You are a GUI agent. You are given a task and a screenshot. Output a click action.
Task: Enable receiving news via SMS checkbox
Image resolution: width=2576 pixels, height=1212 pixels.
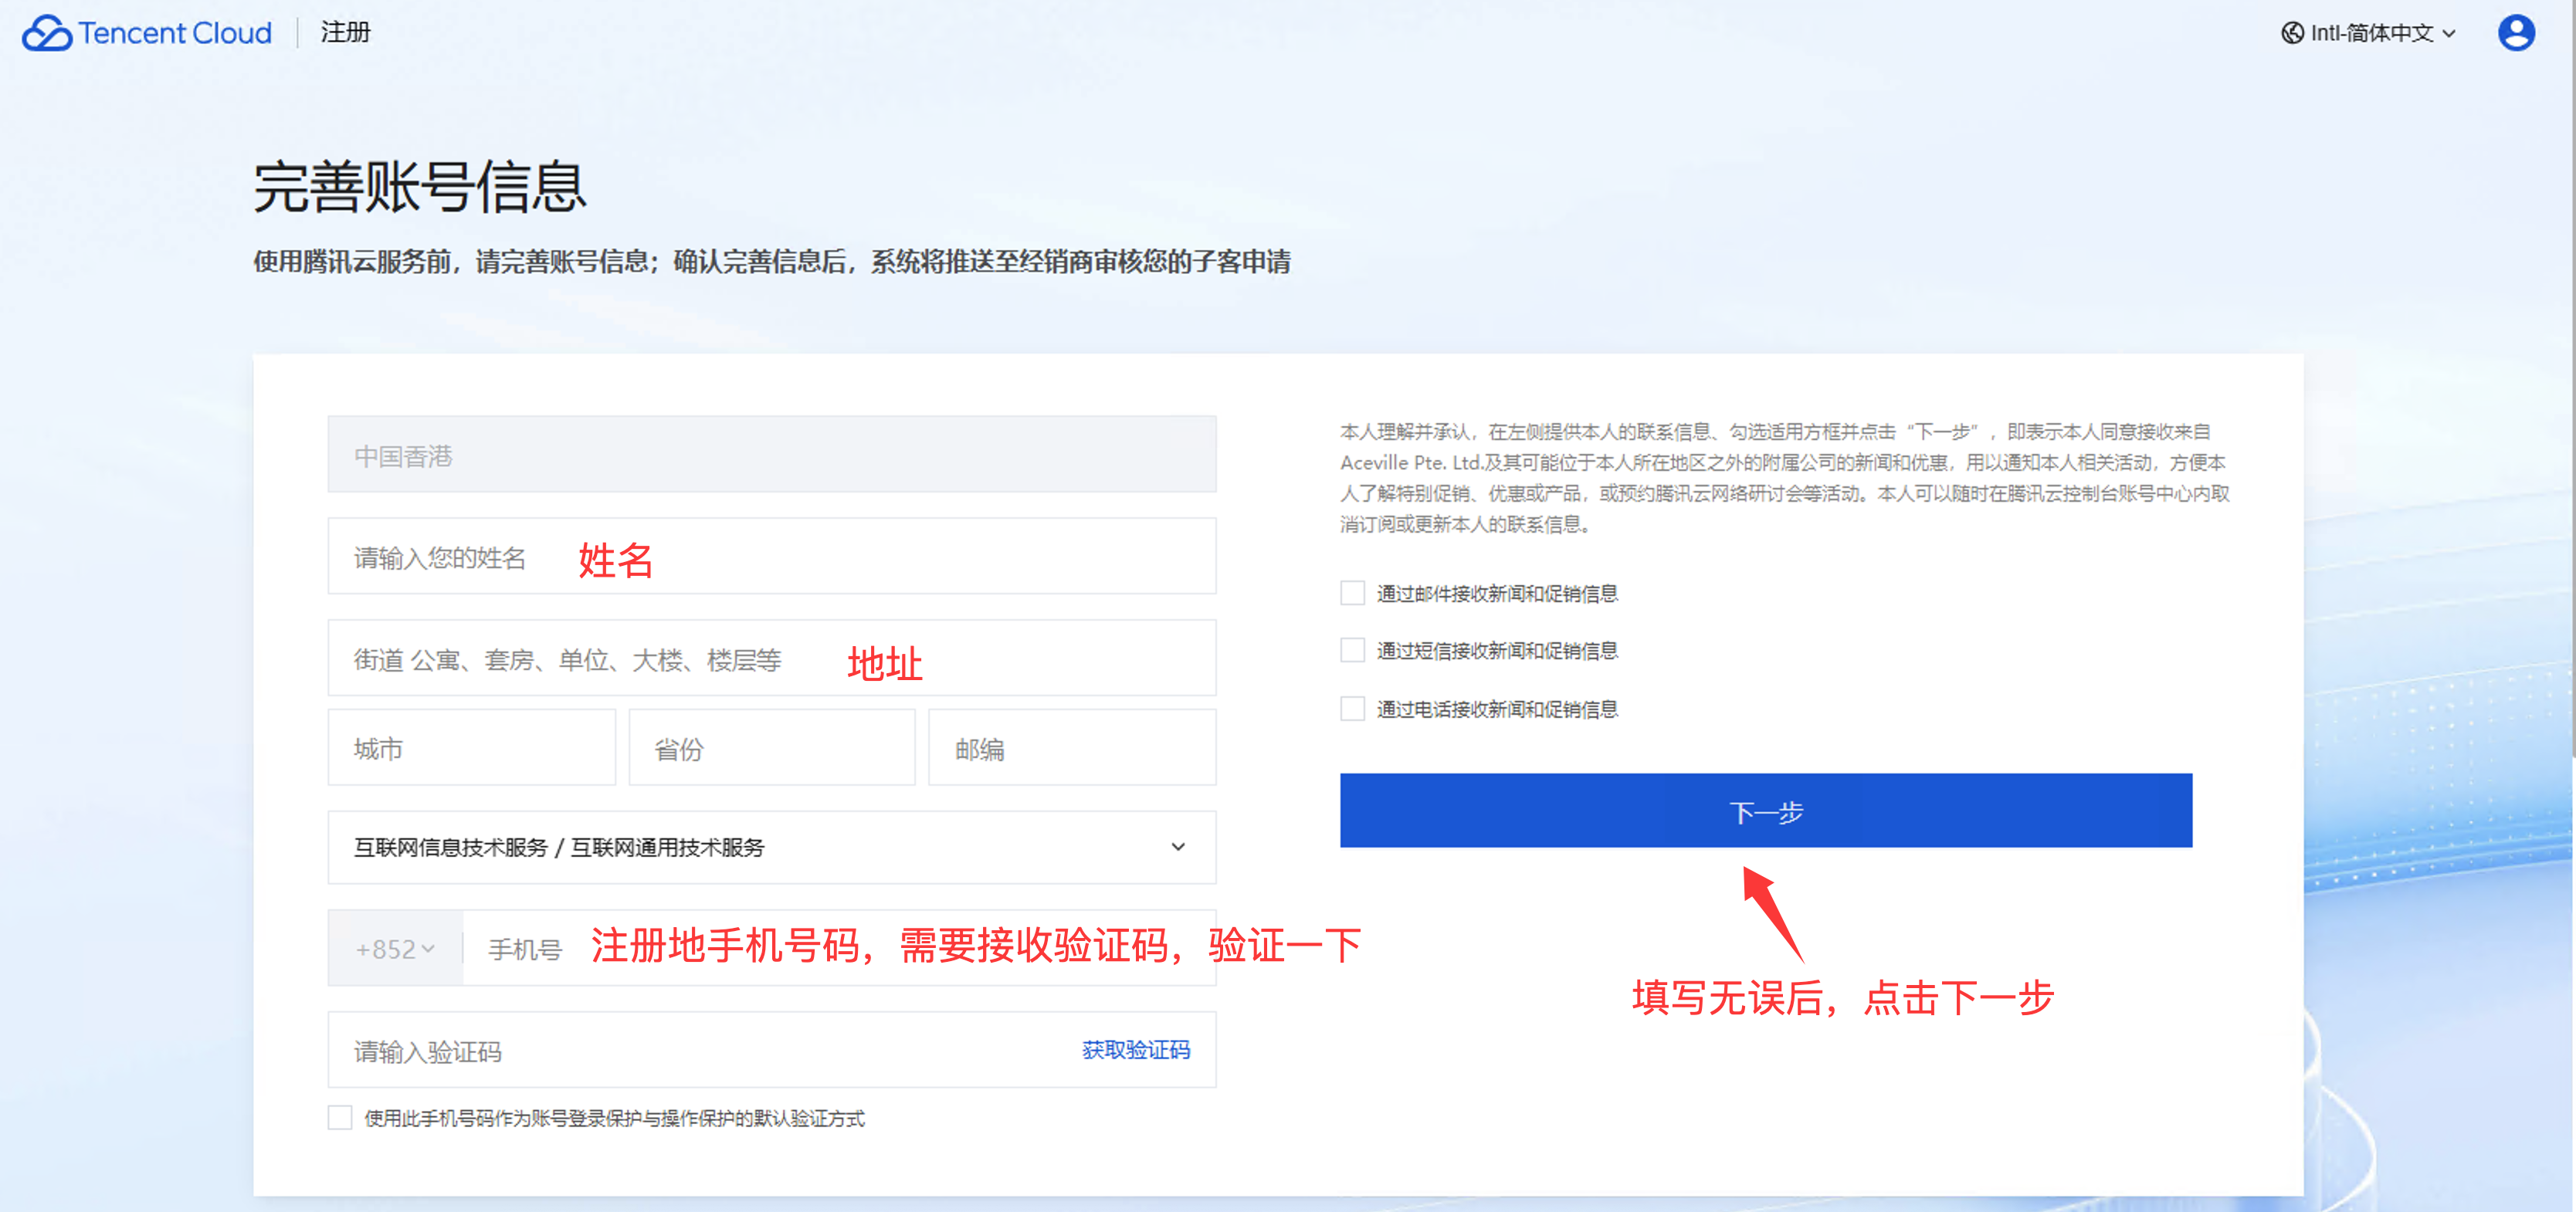point(1352,650)
